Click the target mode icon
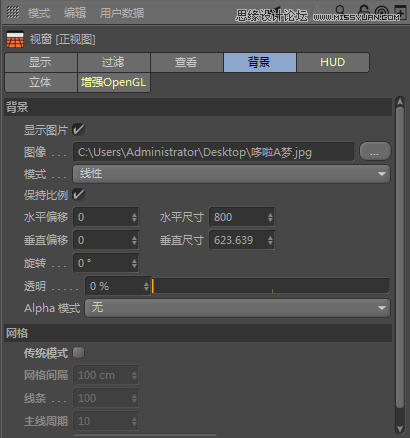410x438 pixels. (382, 12)
